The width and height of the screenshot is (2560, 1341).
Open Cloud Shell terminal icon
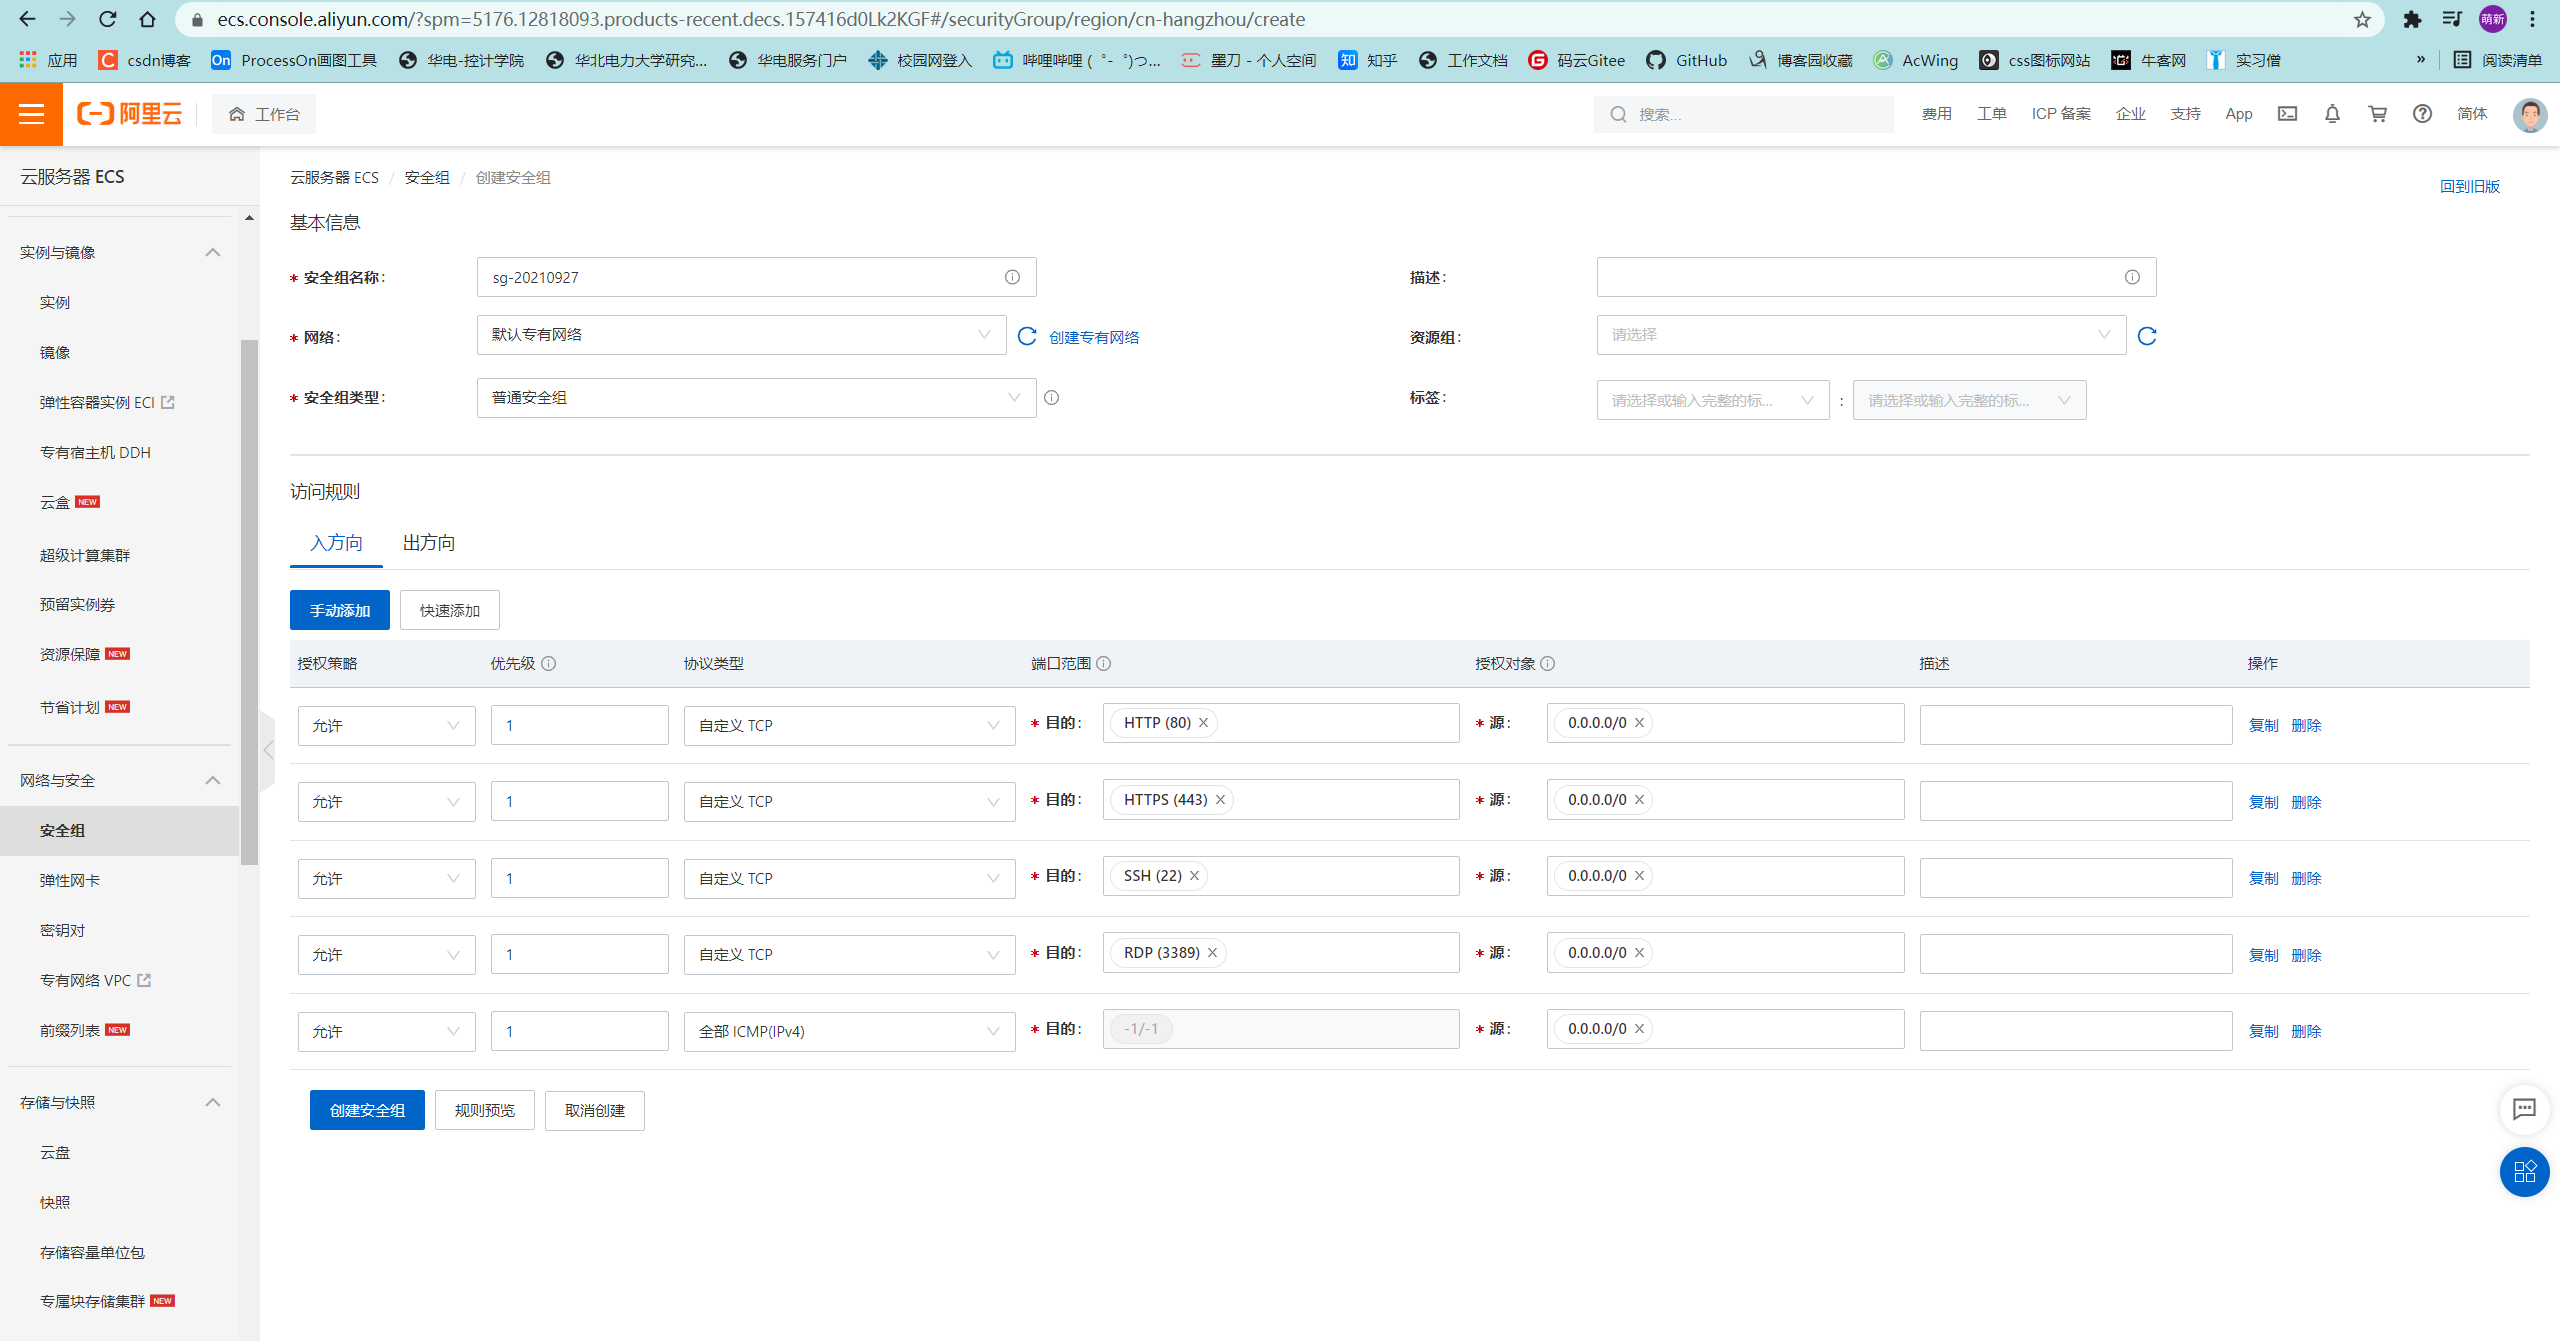[2287, 114]
